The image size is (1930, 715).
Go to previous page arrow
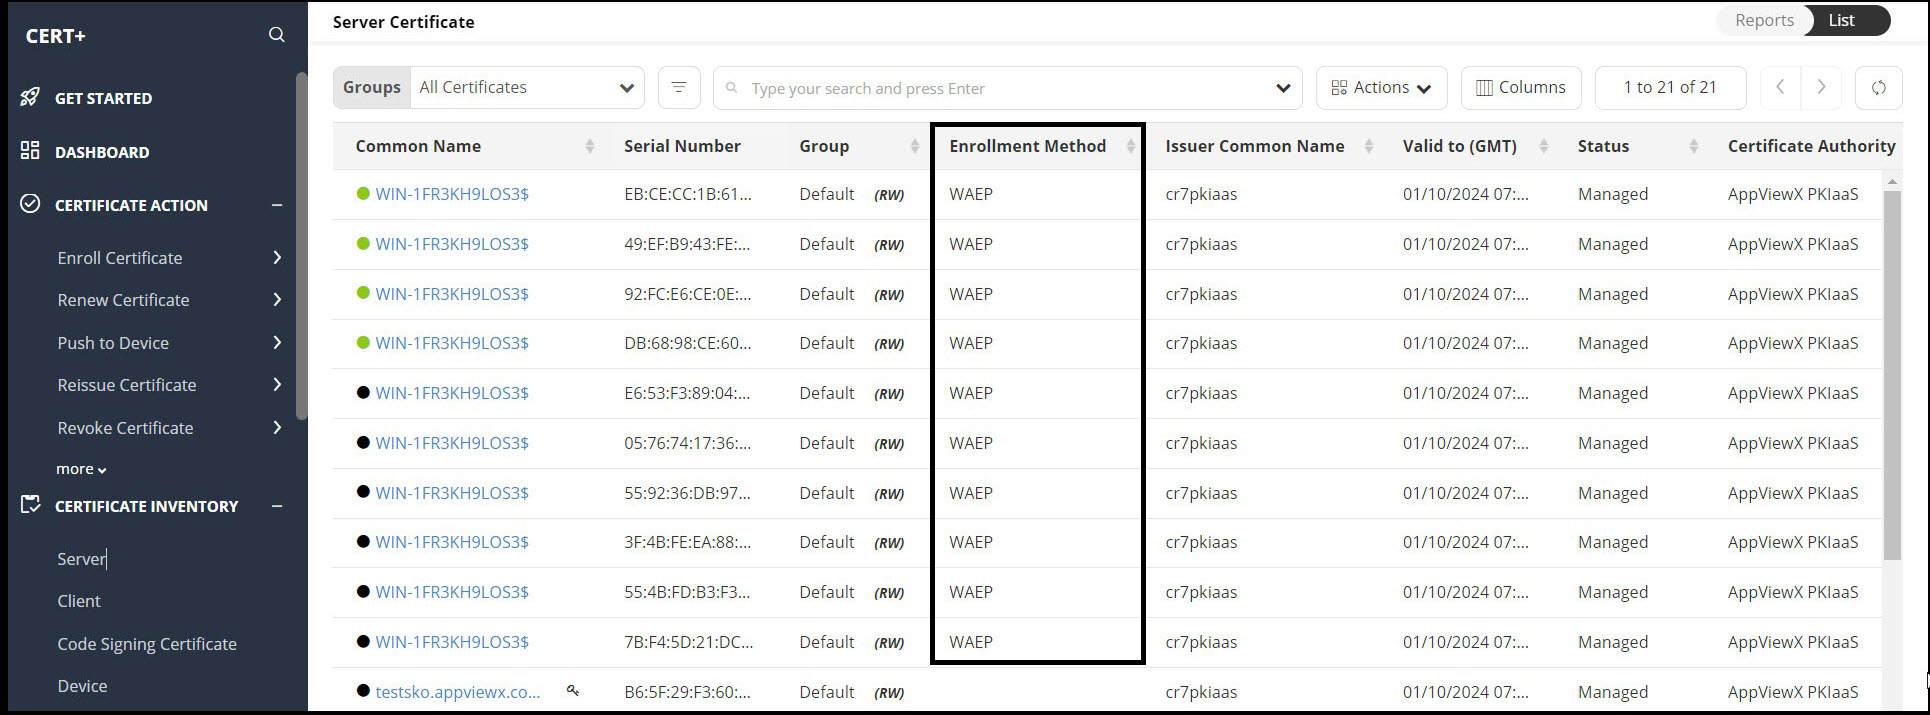[x=1780, y=87]
